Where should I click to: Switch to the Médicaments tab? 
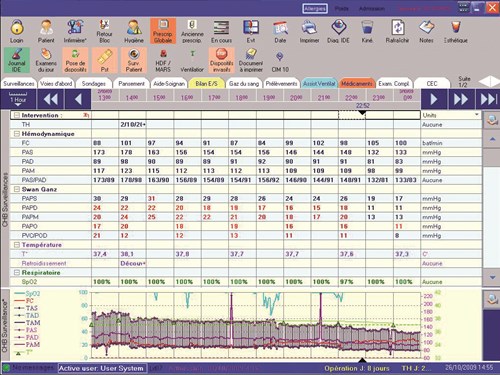(x=357, y=84)
